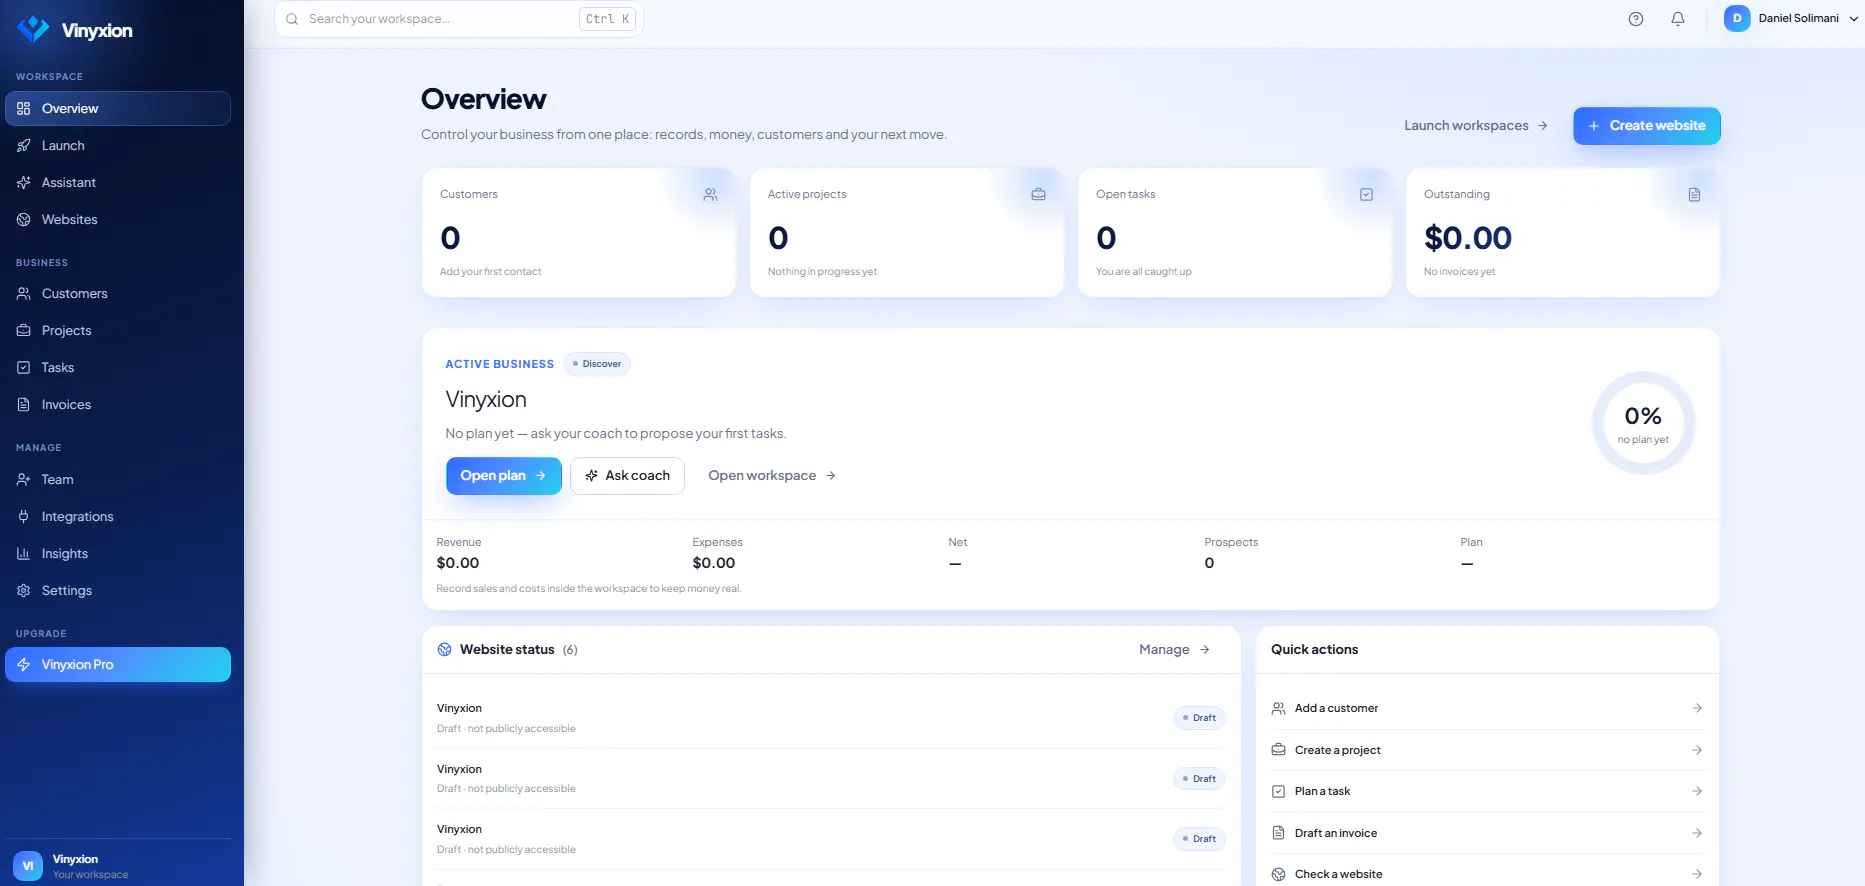
Task: Navigate to Customers in the sidebar
Action: tap(118, 294)
